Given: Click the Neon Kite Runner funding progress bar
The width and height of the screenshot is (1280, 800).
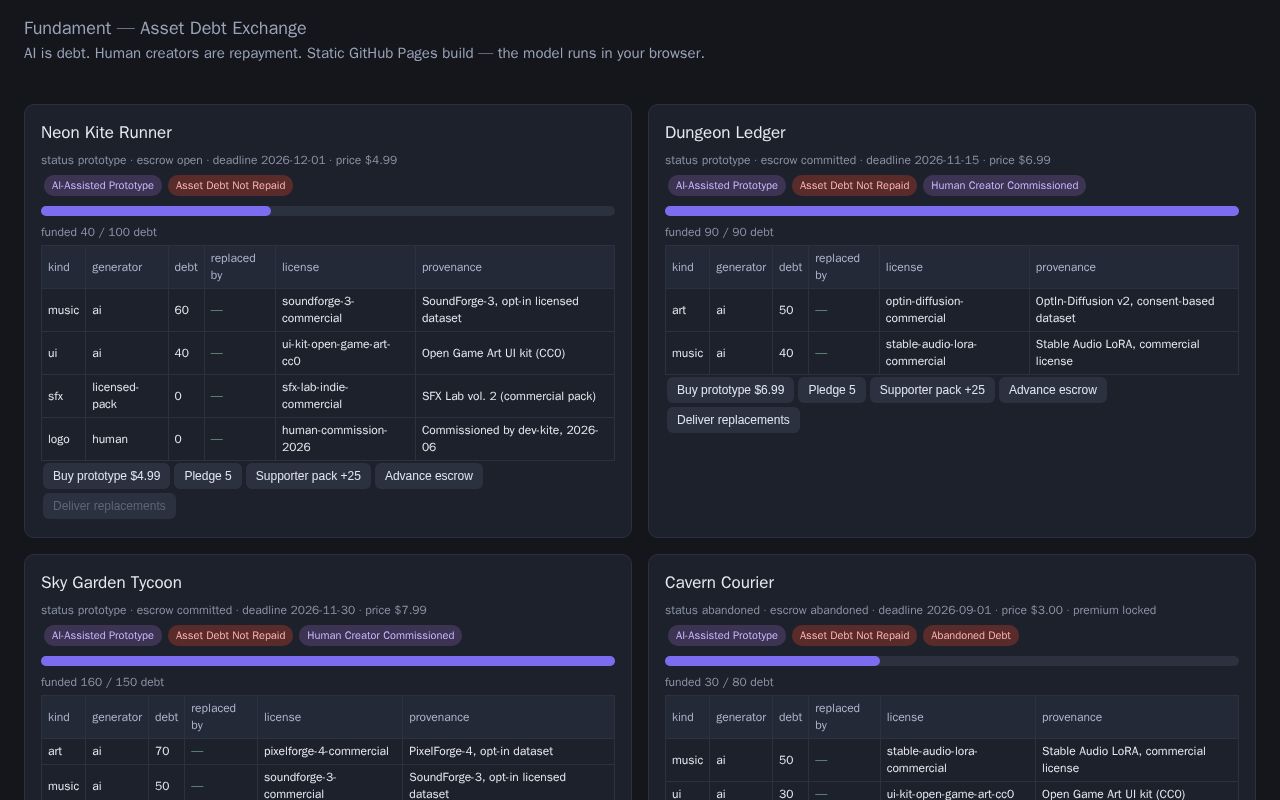Looking at the screenshot, I should click(x=328, y=211).
